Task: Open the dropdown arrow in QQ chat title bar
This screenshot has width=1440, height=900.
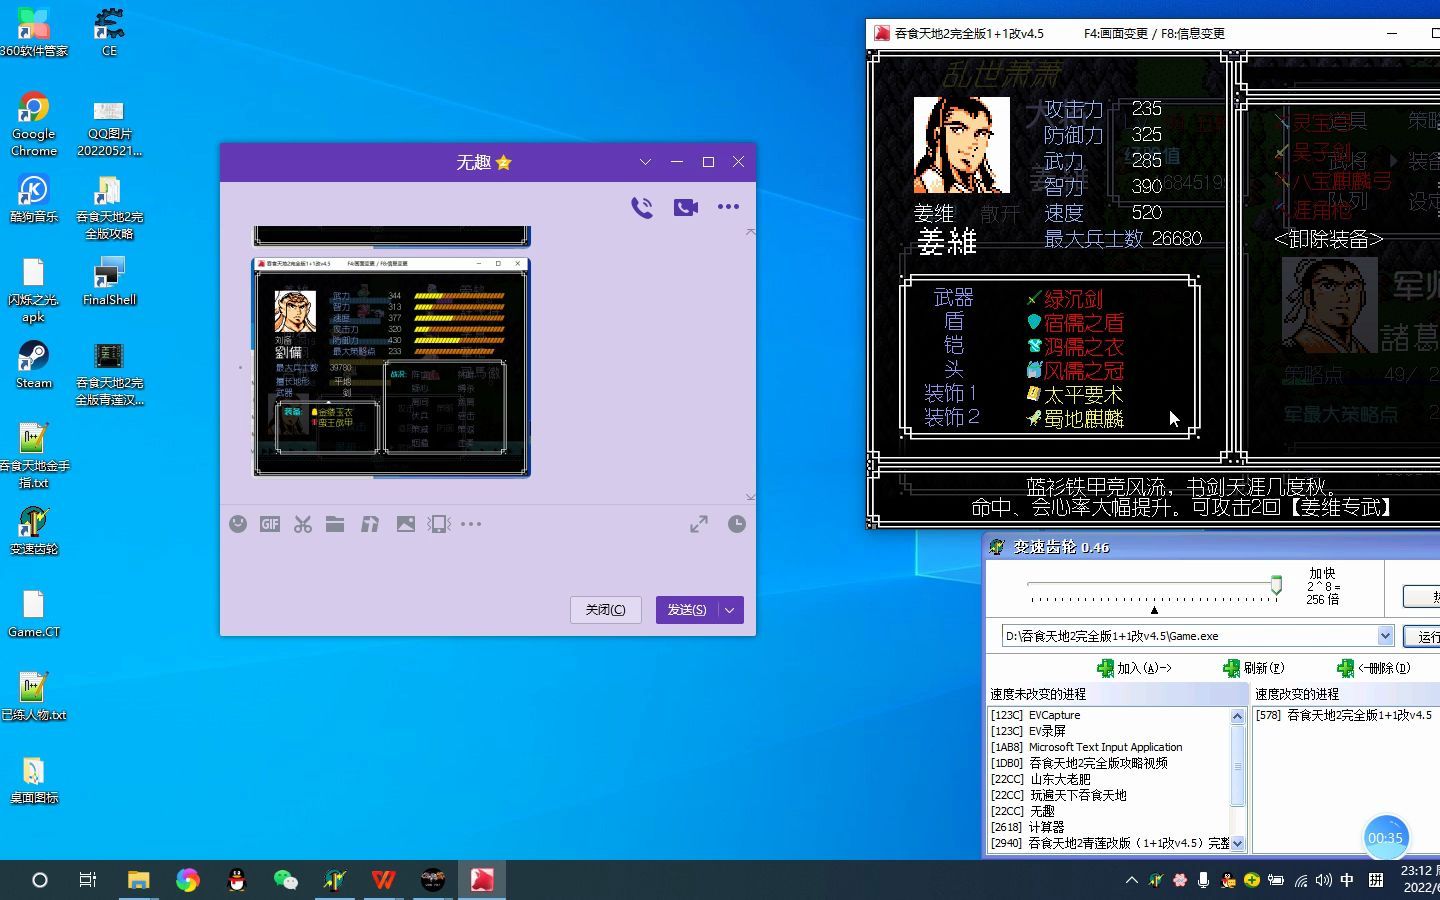Action: 645,162
